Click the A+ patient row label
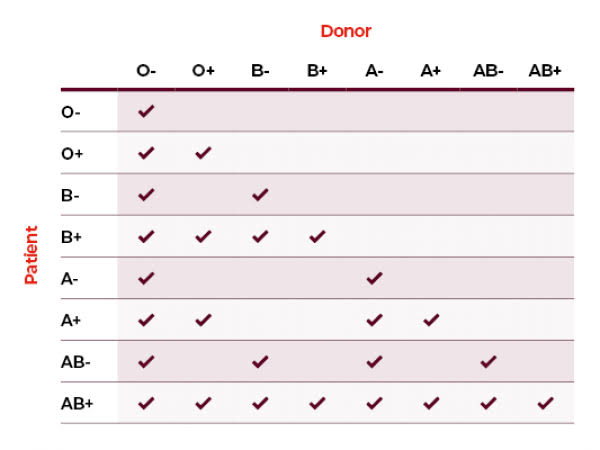Viewport: 600px width, 450px height. [x=71, y=320]
